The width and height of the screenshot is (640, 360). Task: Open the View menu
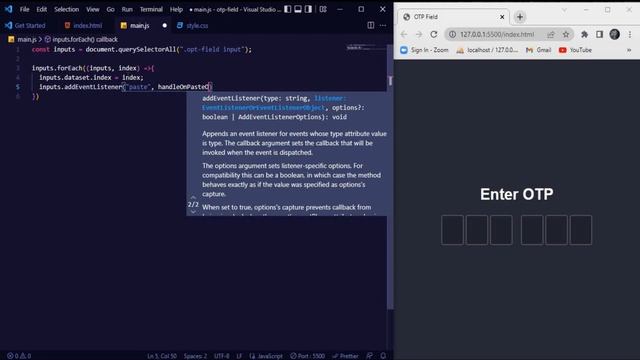pos(93,9)
